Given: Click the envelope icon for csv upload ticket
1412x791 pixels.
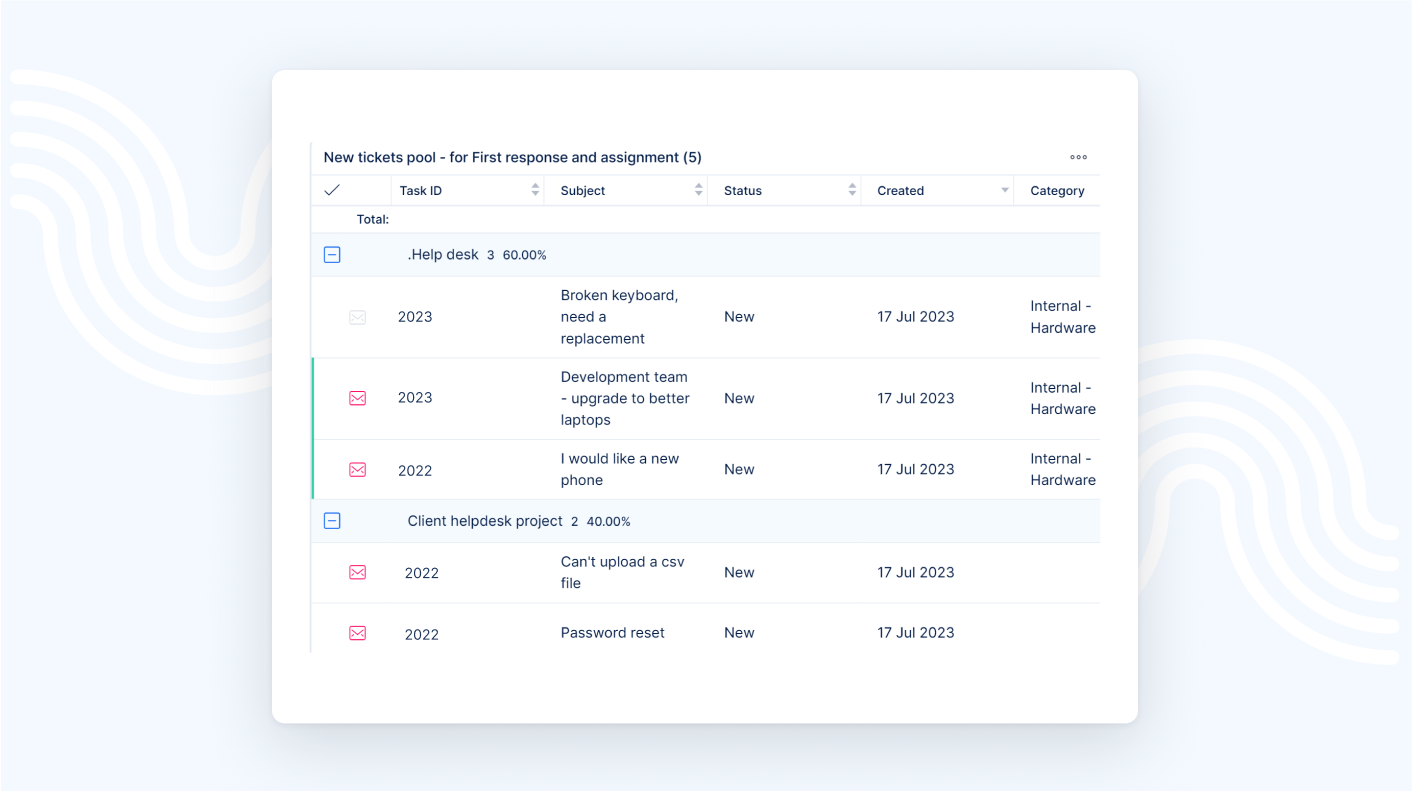Looking at the screenshot, I should (357, 573).
